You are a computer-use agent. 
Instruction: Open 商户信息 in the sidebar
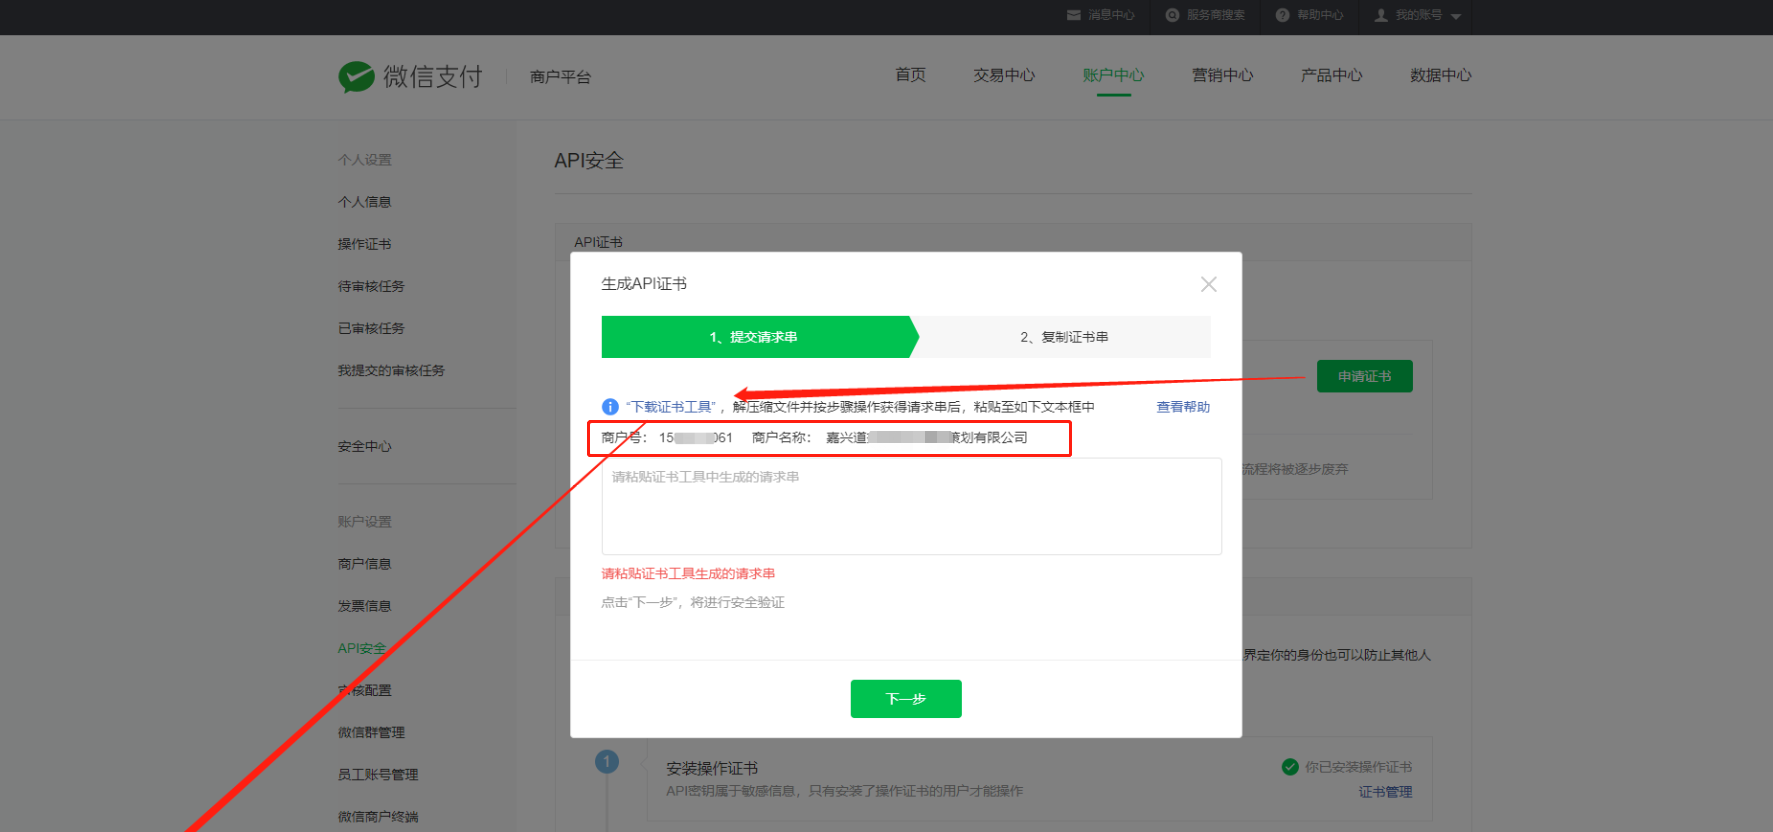(x=365, y=564)
